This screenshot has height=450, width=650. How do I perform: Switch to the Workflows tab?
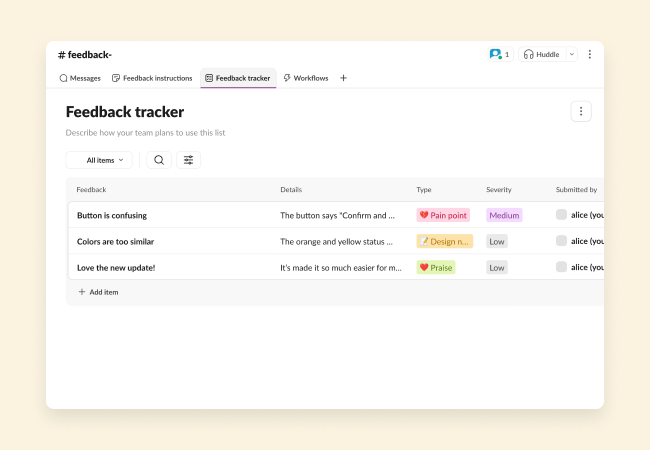coord(305,78)
